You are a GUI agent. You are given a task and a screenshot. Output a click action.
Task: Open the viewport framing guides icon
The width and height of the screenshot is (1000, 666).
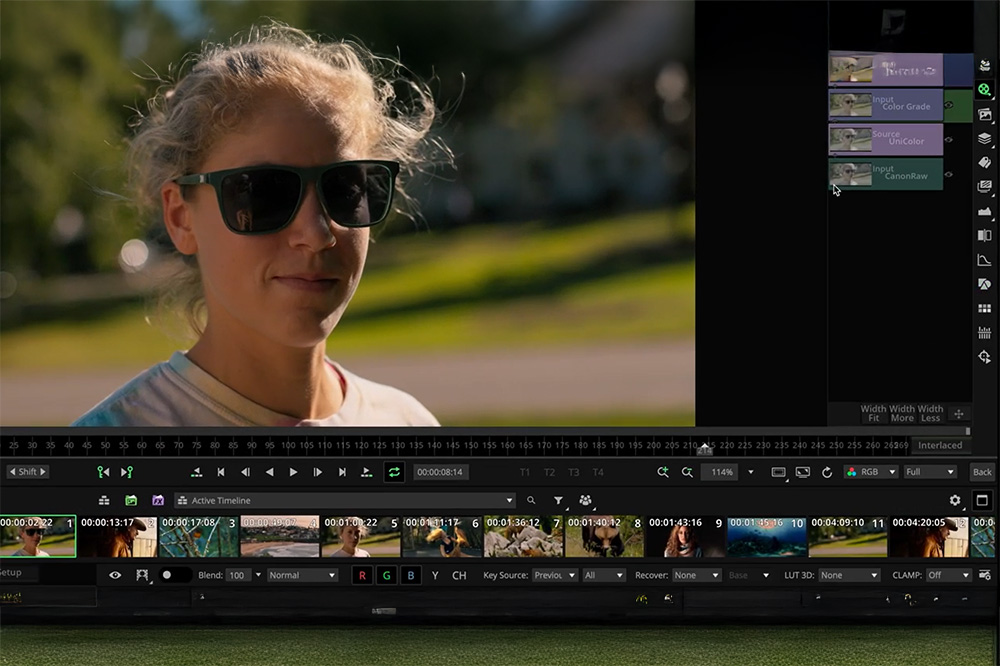point(779,472)
